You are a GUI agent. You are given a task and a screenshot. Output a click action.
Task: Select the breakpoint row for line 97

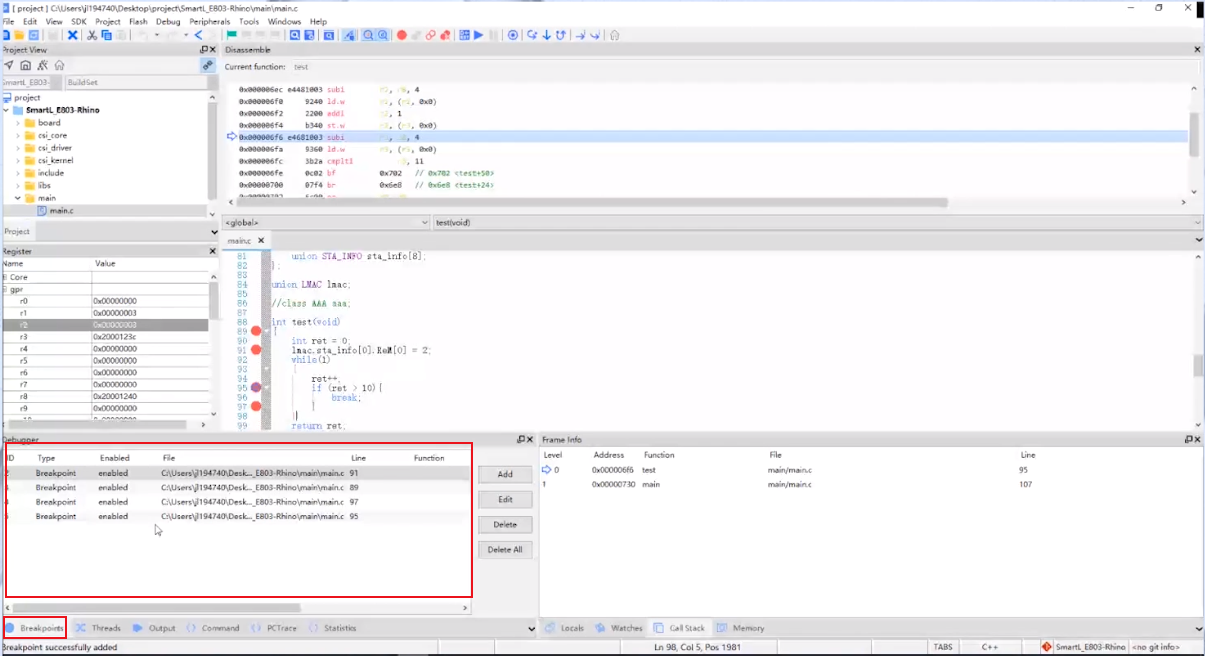tap(238, 502)
